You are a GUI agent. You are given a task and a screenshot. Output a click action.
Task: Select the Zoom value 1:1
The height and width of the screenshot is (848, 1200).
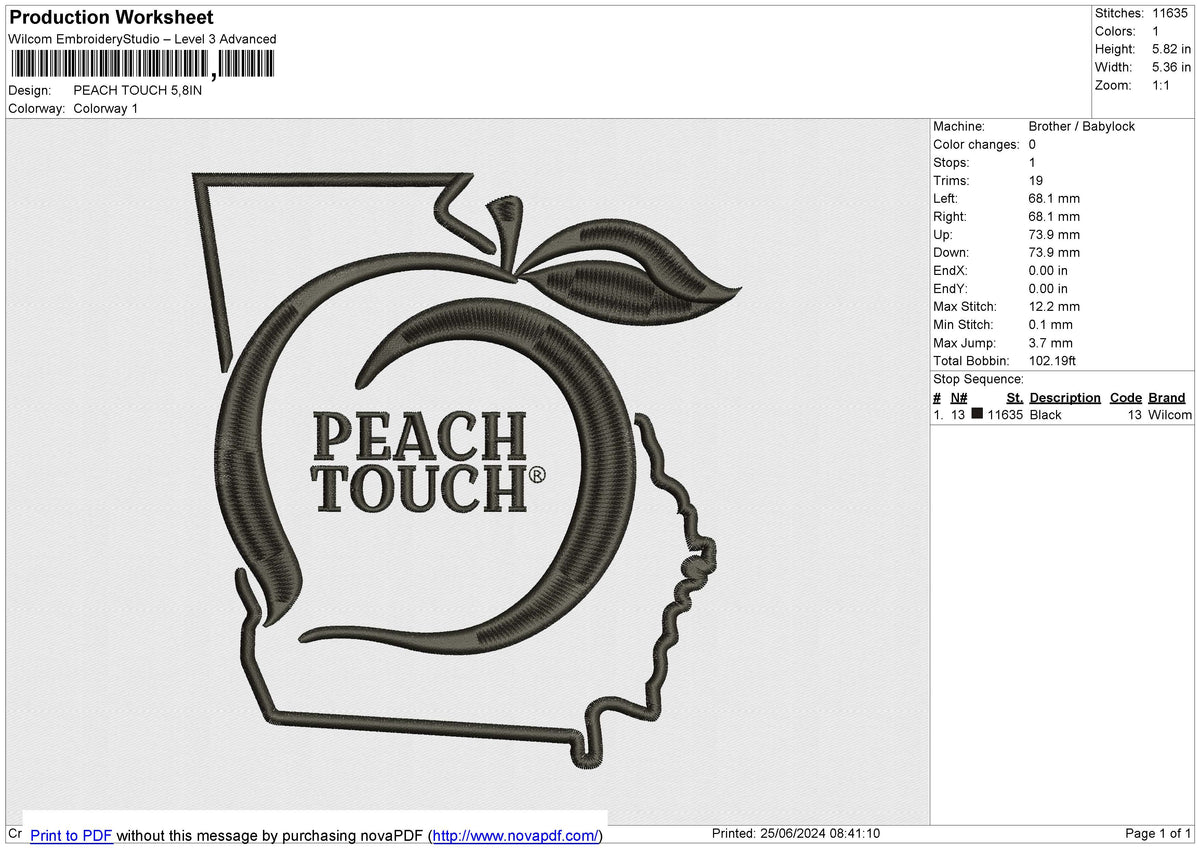[x=1162, y=85]
